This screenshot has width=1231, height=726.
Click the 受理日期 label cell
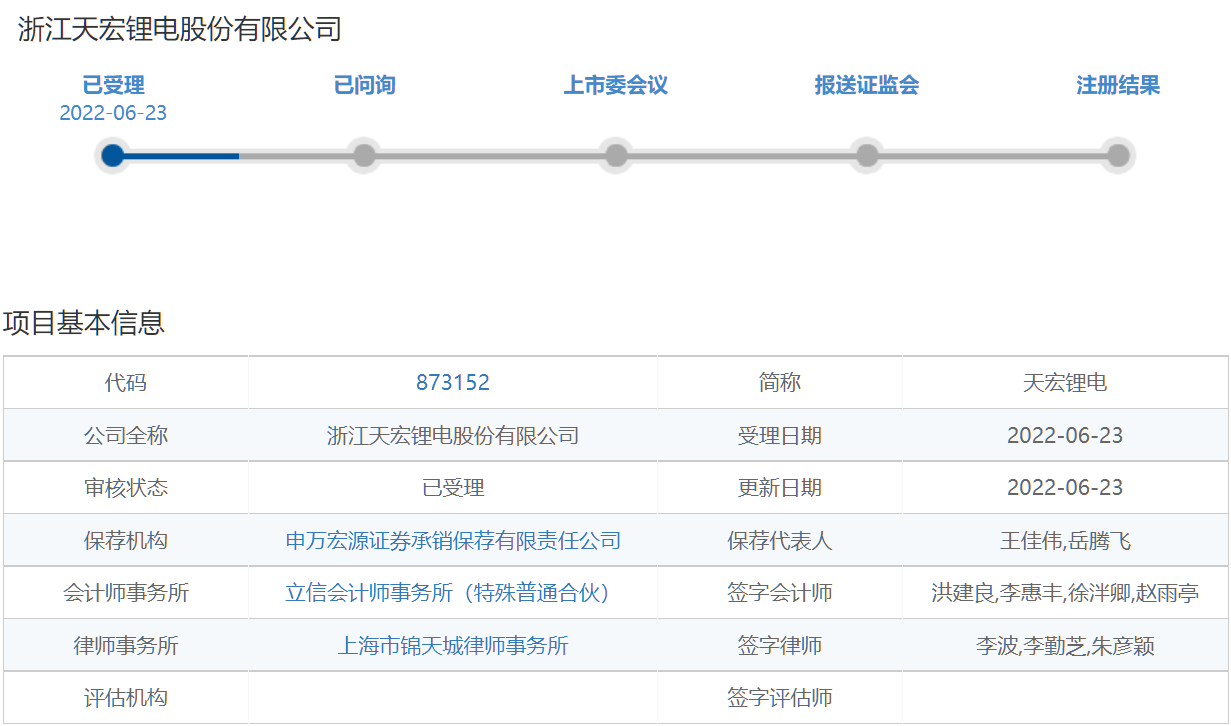tap(780, 436)
